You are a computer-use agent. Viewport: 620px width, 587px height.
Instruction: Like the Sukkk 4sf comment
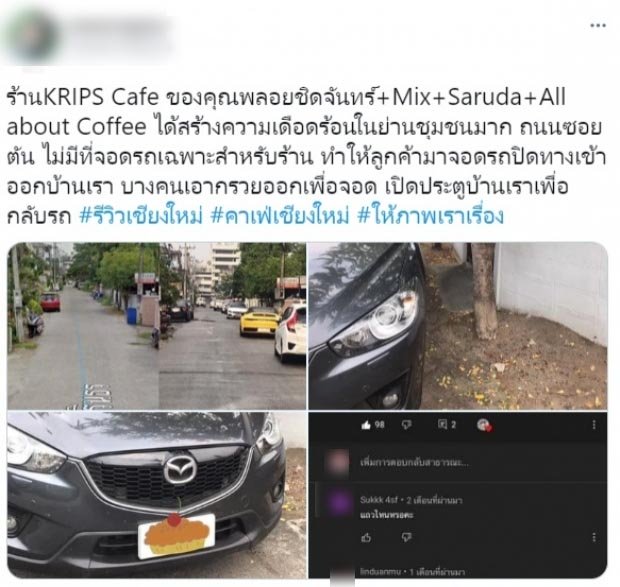(366, 538)
